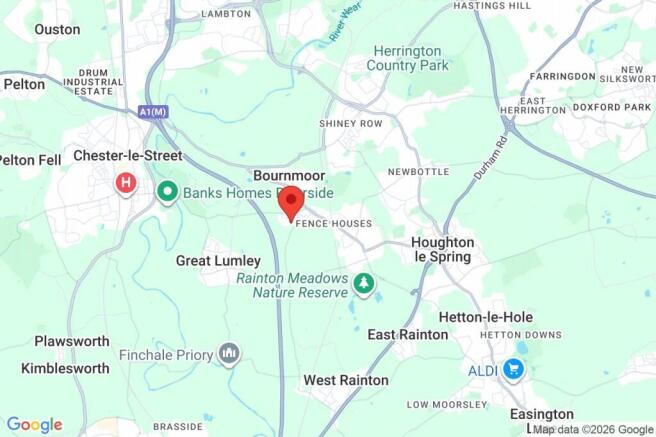Click the West Rainton label
The height and width of the screenshot is (437, 656).
pyautogui.click(x=346, y=380)
